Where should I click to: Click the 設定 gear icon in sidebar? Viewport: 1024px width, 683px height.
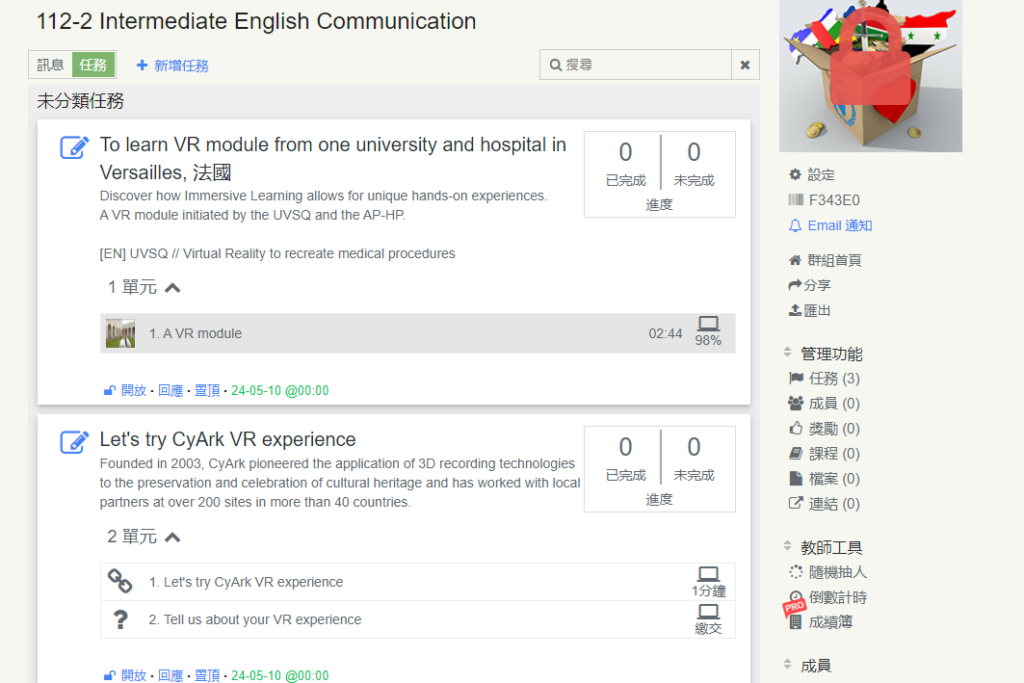tap(795, 174)
